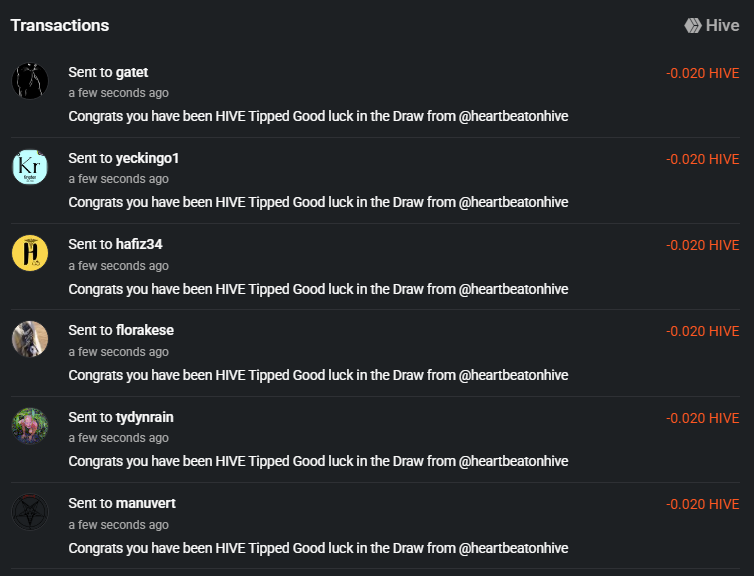Click the Hive logo icon

click(692, 26)
